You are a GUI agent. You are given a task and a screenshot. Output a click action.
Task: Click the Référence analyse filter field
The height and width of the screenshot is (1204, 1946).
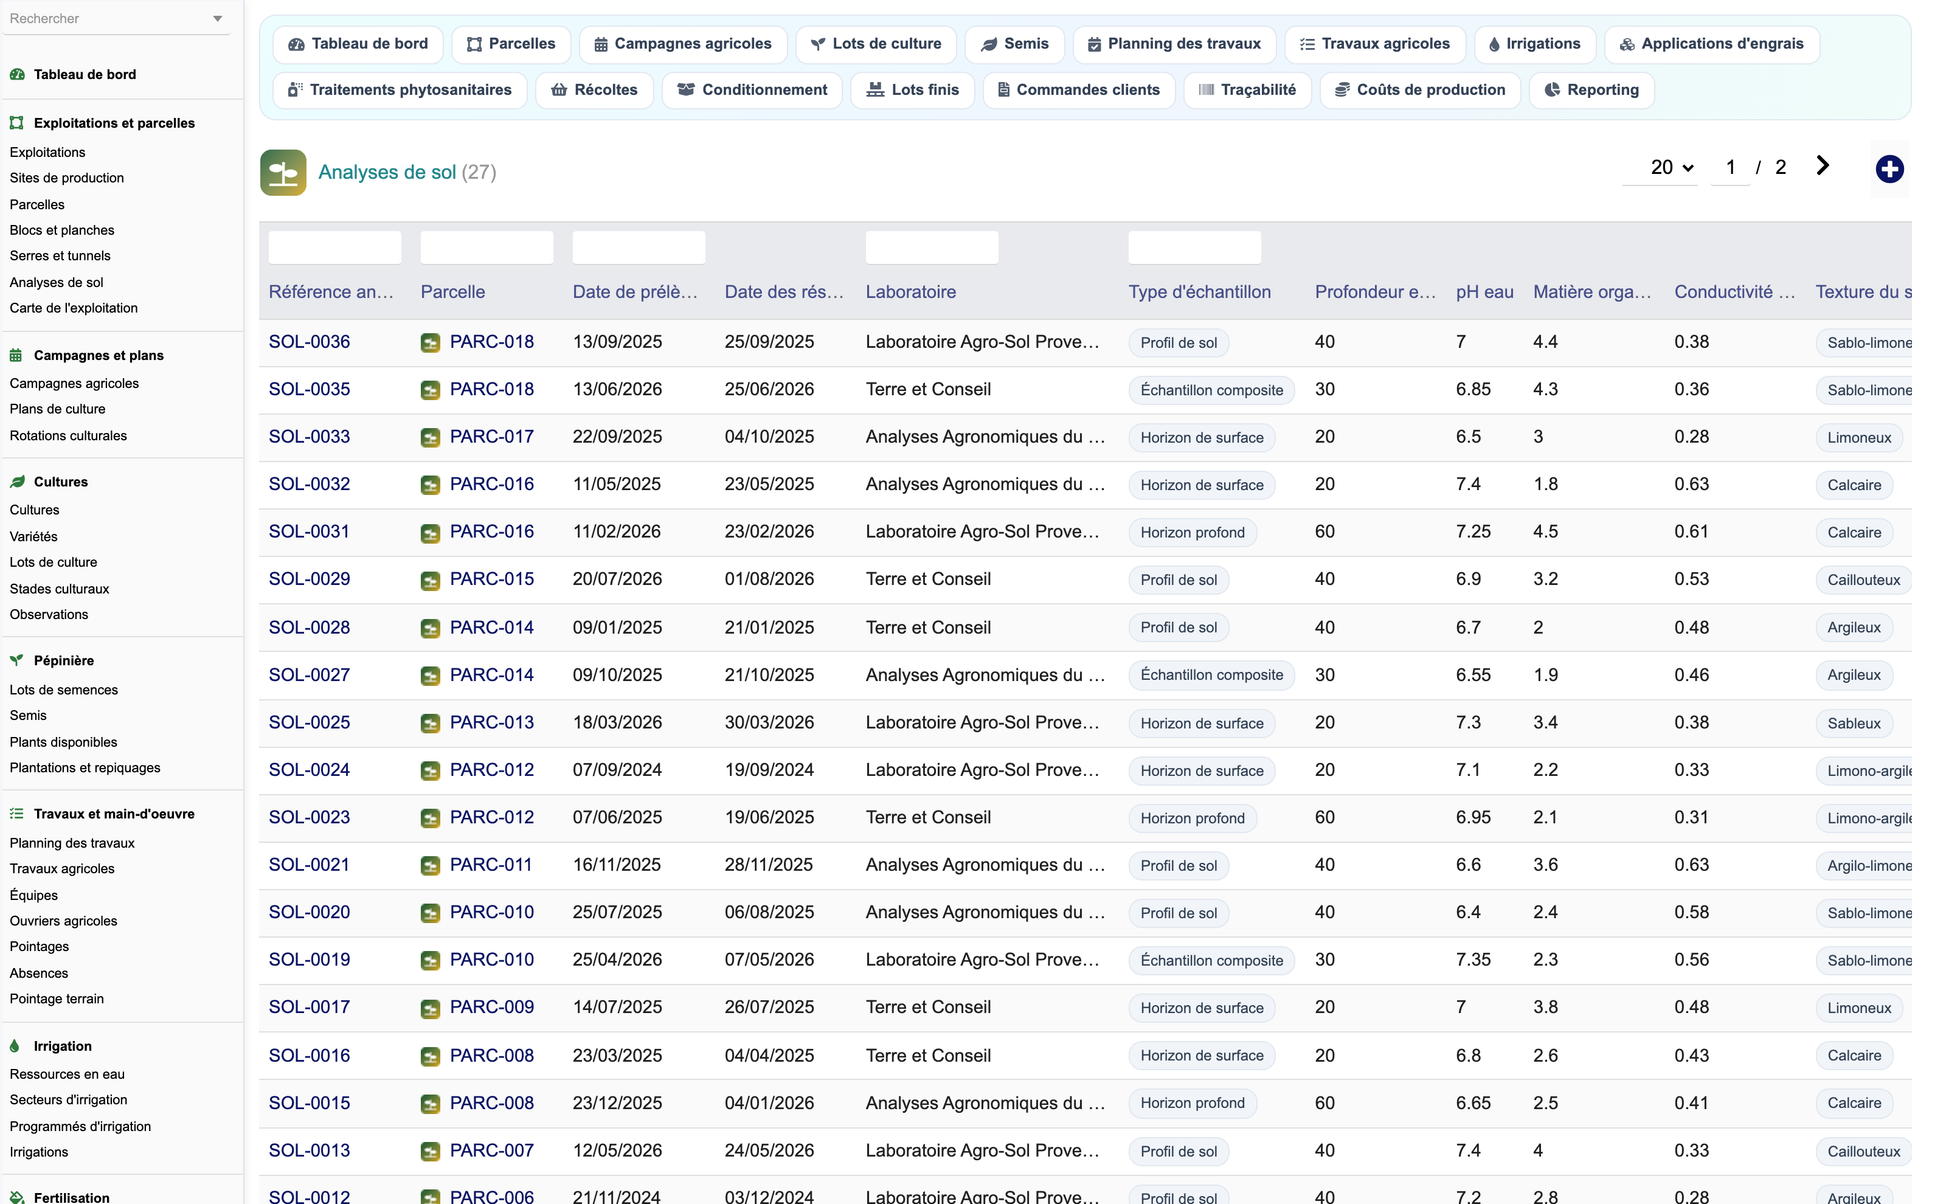click(335, 247)
